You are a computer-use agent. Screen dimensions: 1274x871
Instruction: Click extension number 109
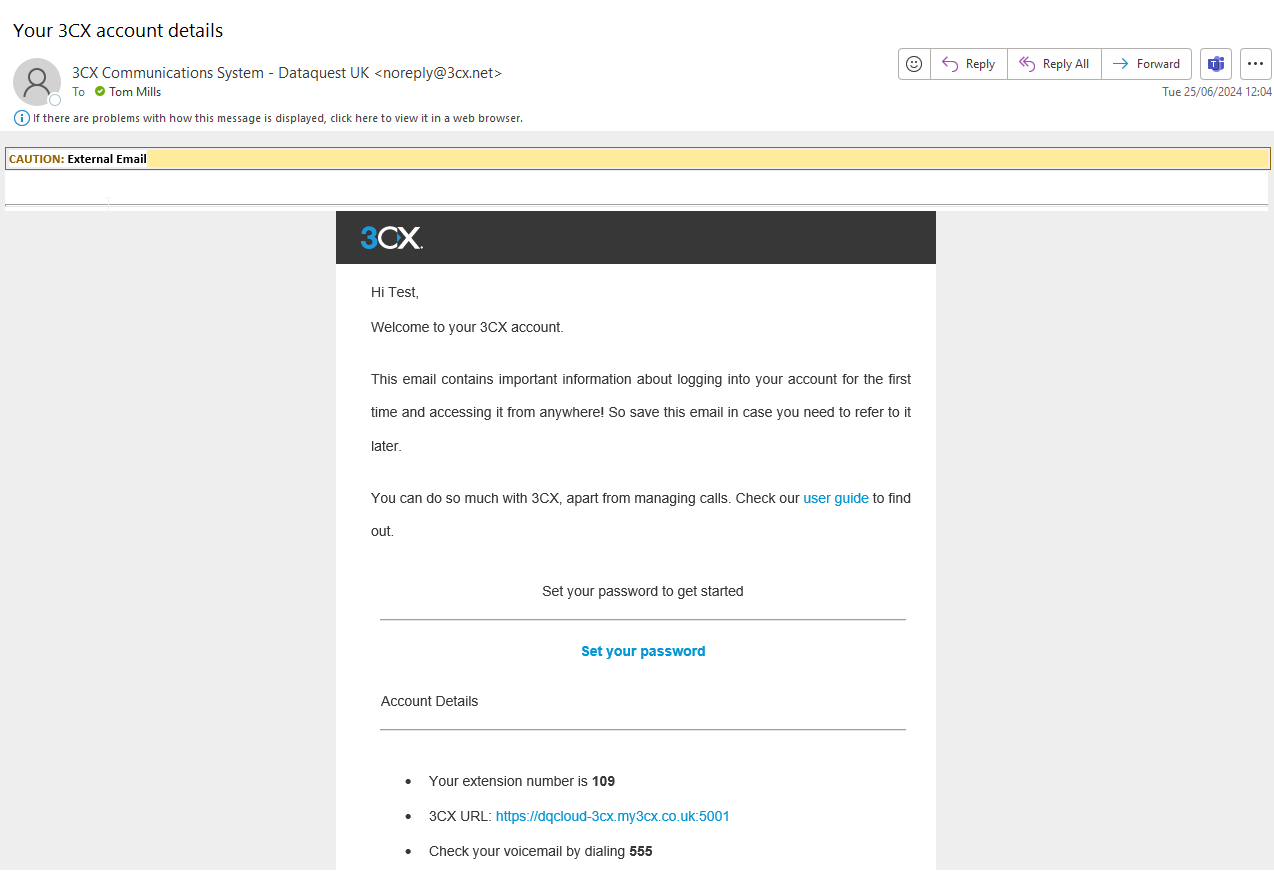click(603, 781)
